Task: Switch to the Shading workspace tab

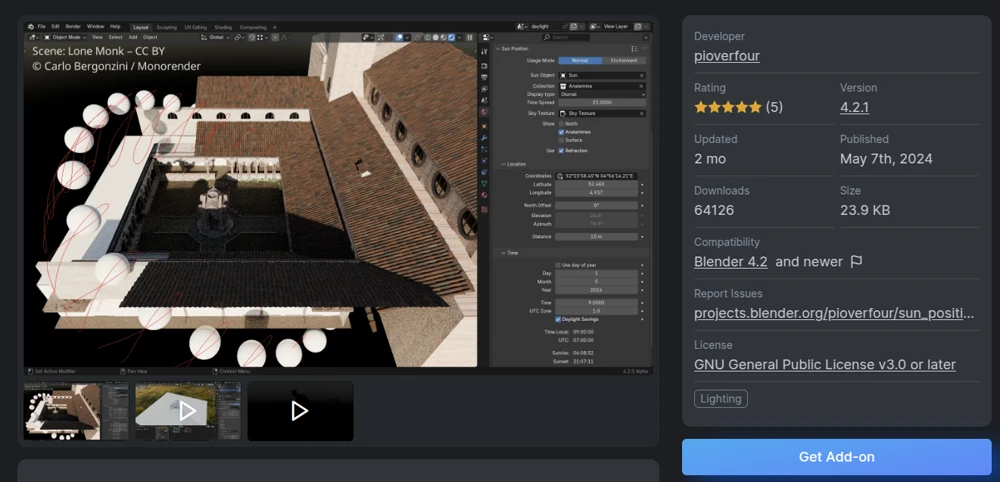Action: point(223,27)
